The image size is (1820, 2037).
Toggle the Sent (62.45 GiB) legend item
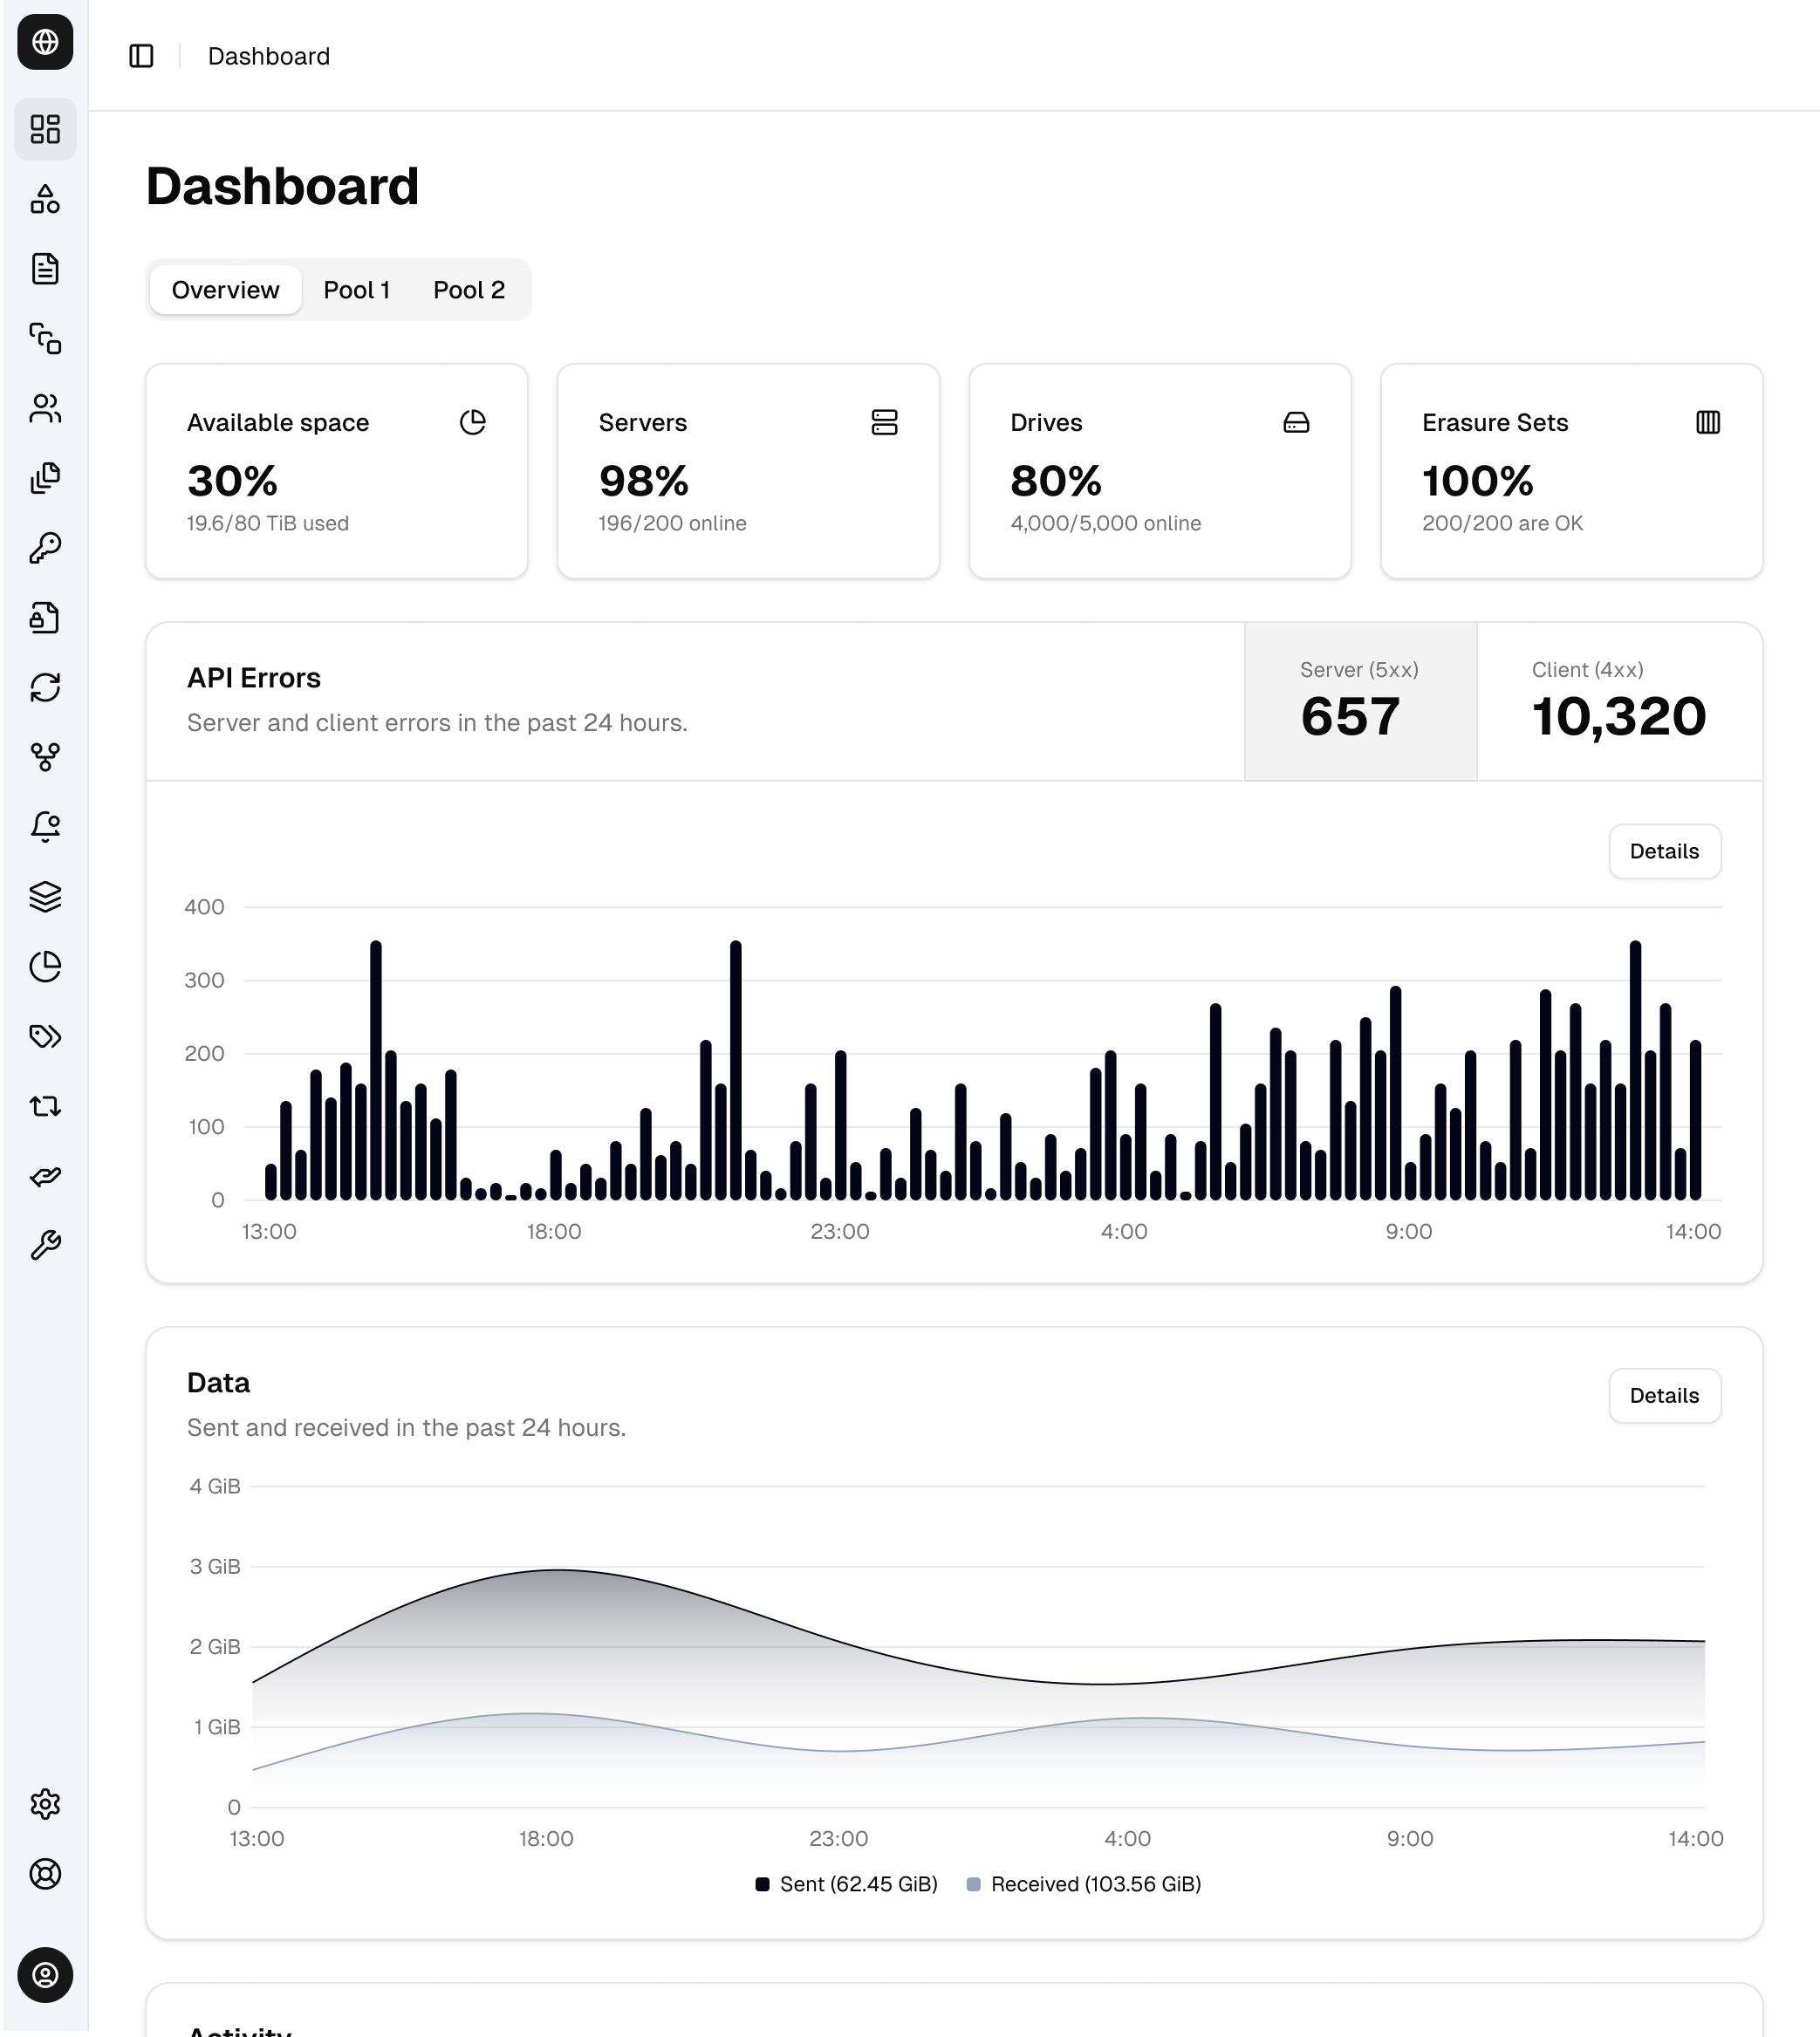(846, 1884)
